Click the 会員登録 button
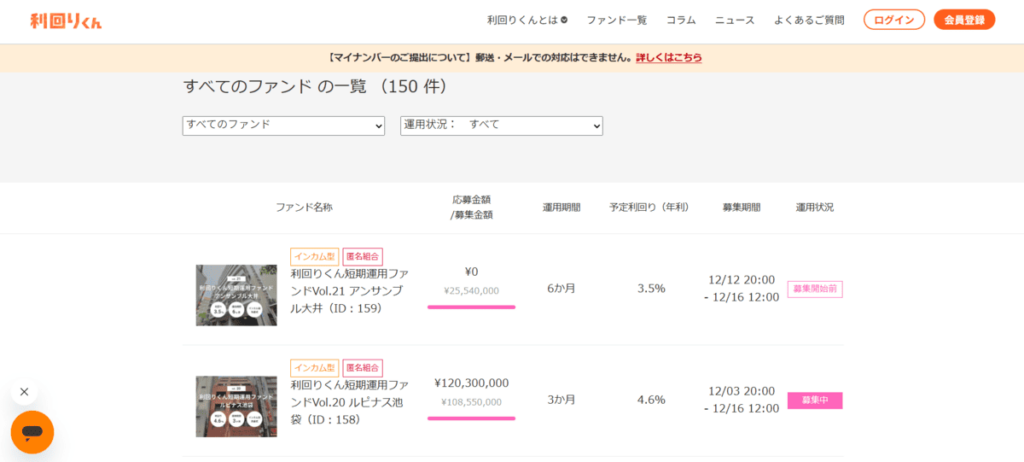Image resolution: width=1024 pixels, height=462 pixels. pyautogui.click(x=964, y=20)
